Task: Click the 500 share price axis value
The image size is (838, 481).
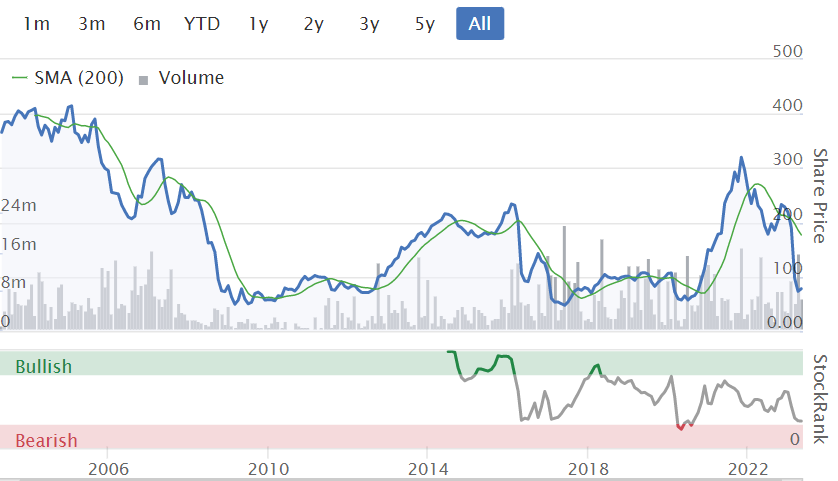Action: pos(788,51)
